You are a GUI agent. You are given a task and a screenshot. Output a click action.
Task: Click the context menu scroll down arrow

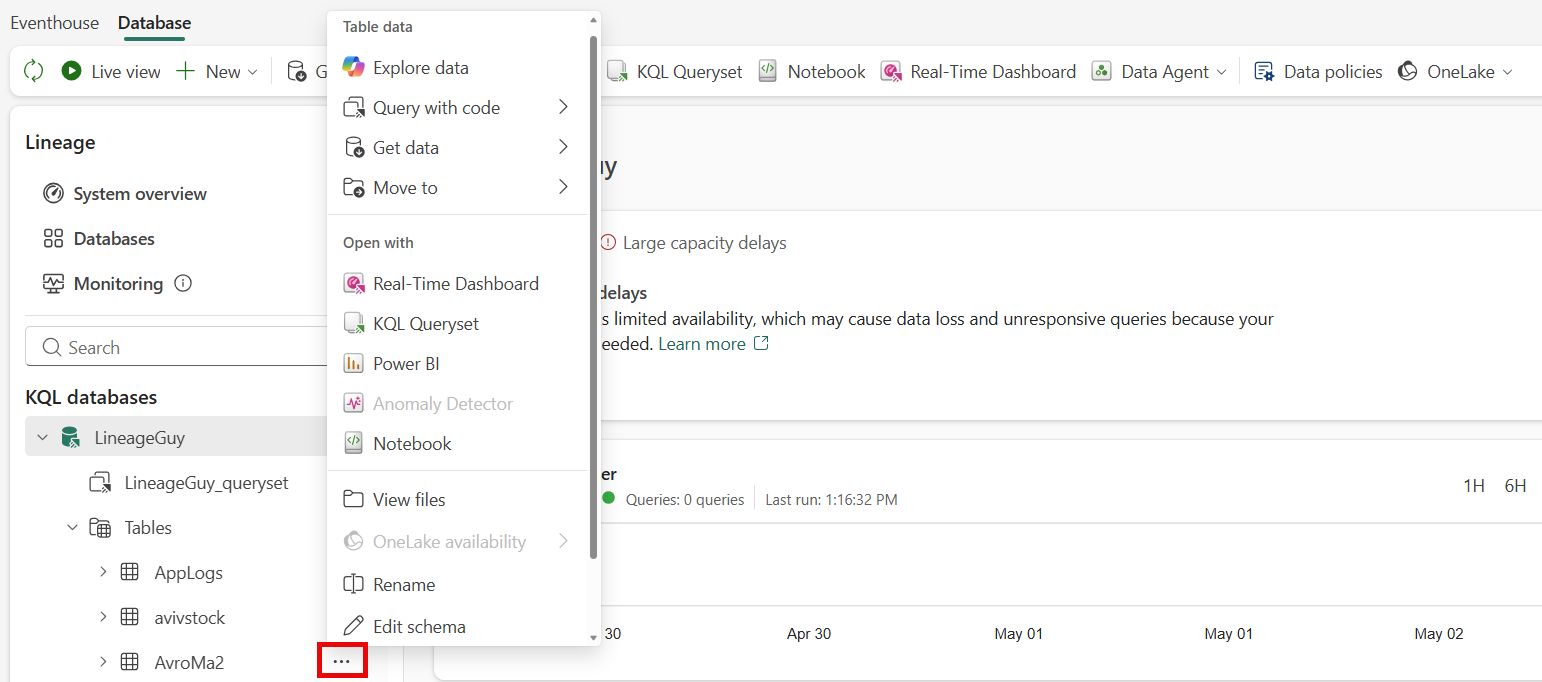(593, 637)
